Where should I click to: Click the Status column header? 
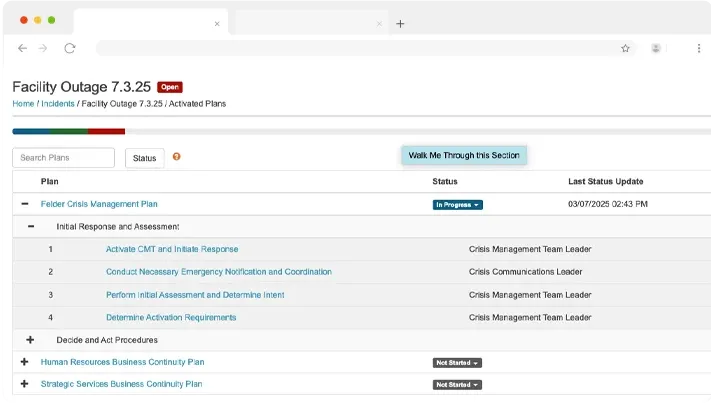(x=445, y=181)
